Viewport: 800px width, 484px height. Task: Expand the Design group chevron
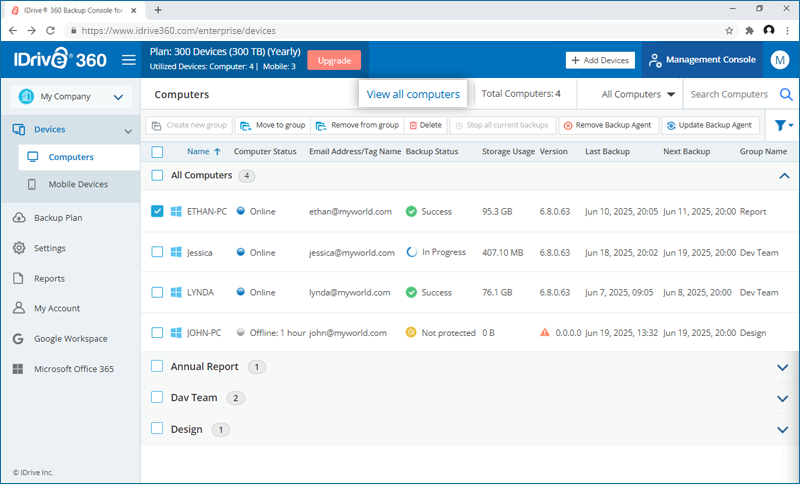point(783,430)
